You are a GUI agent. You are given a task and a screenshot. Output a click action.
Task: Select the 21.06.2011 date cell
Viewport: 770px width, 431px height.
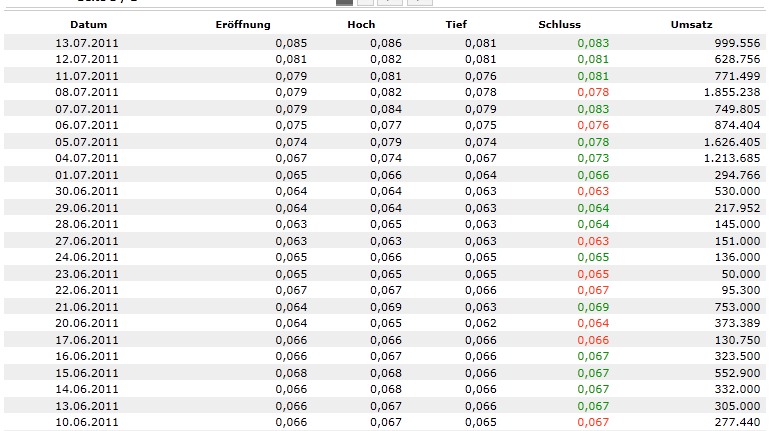click(x=87, y=306)
